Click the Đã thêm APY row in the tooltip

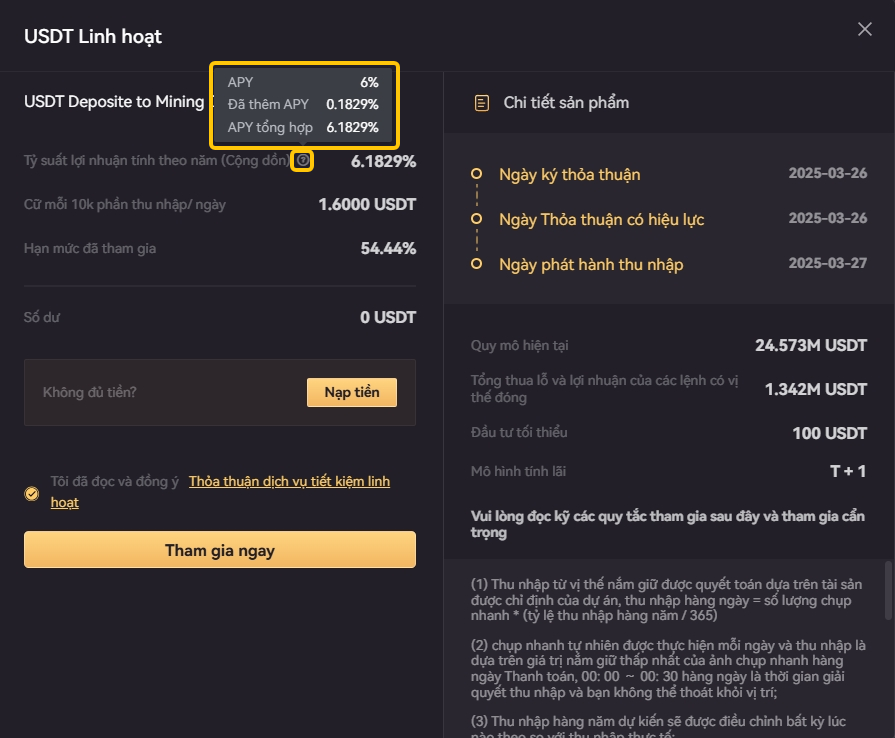click(x=303, y=104)
